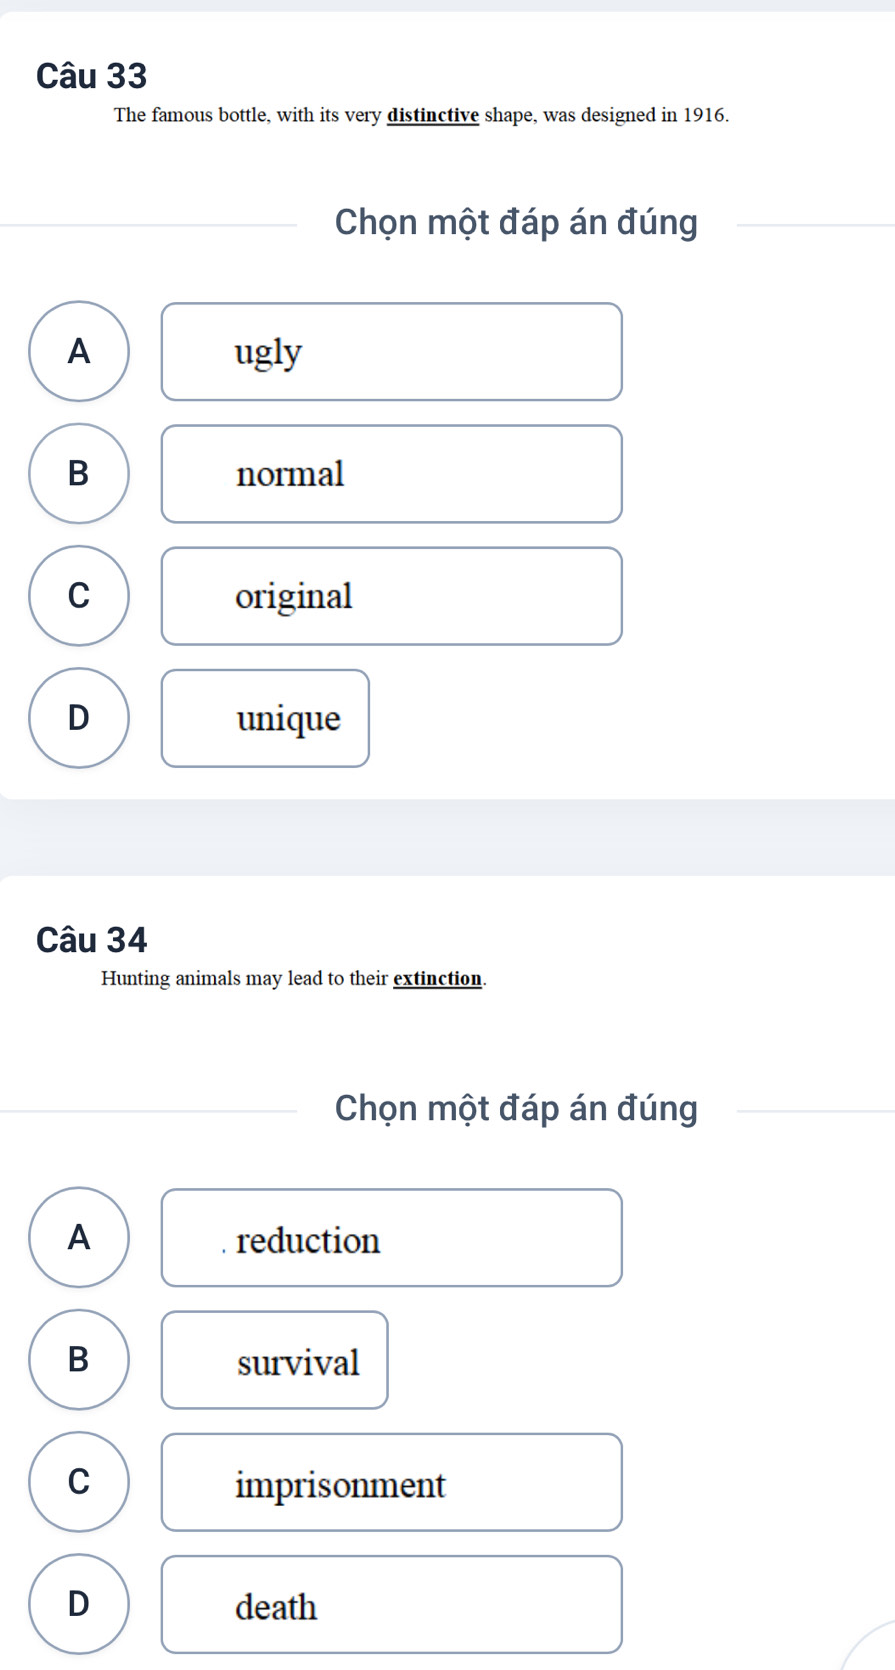Click the Câu 34 heading
This screenshot has height=1670, width=895.
coord(92,940)
